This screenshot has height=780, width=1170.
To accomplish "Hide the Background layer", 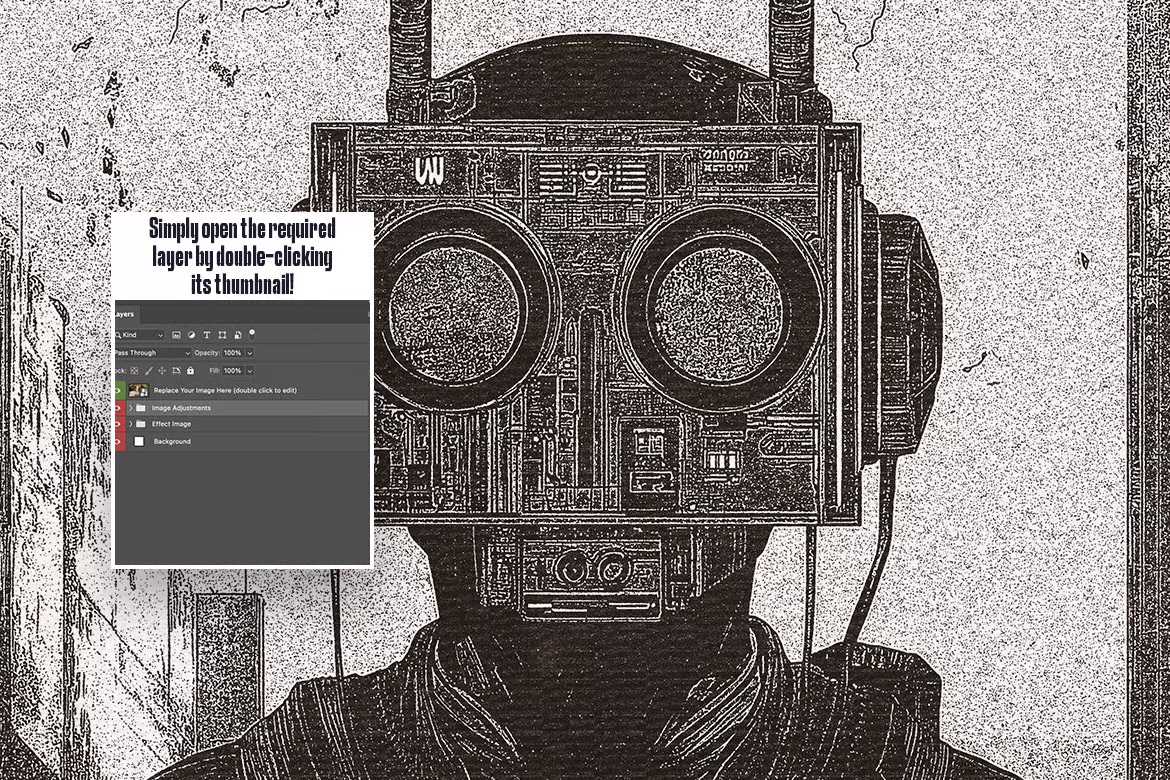I will (117, 441).
